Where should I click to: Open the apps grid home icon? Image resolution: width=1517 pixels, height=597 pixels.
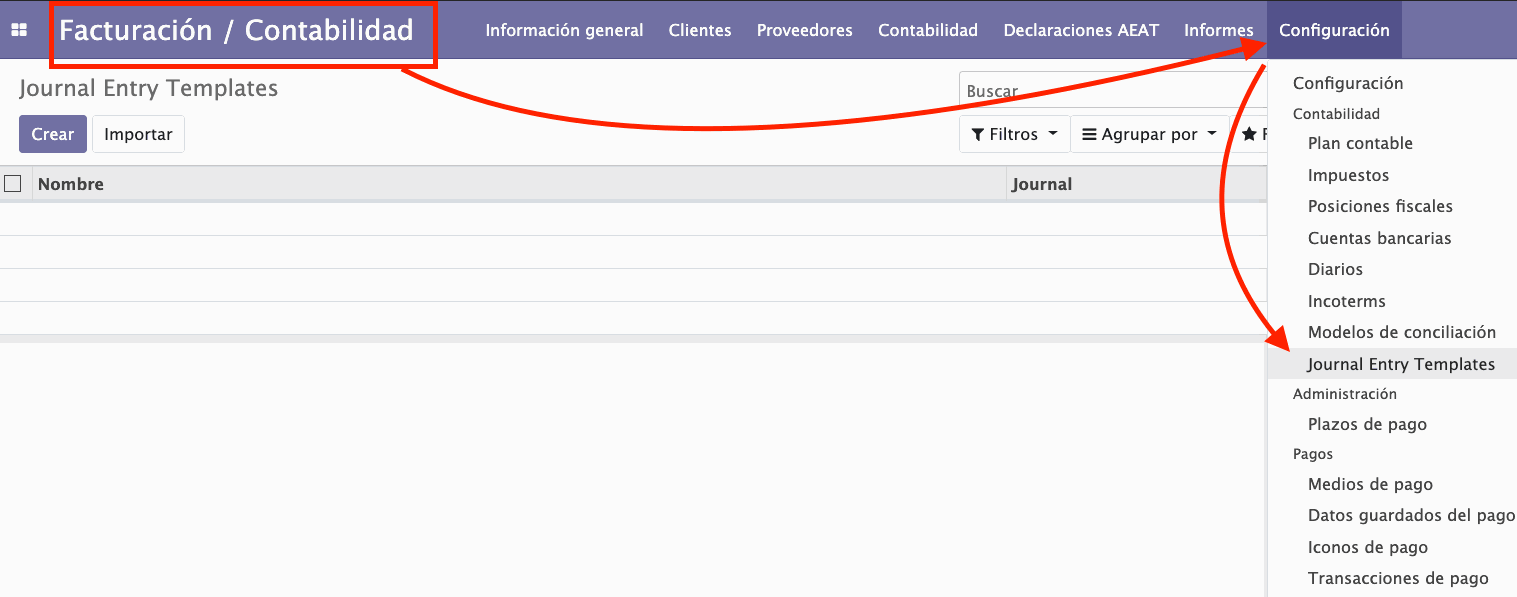pos(19,30)
